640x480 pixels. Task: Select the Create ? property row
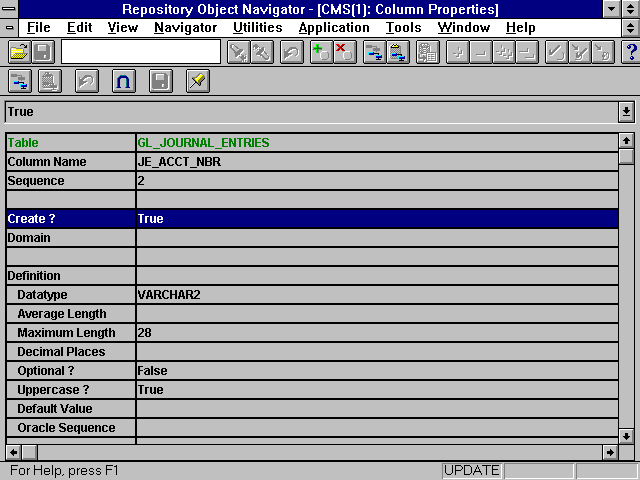[70, 219]
